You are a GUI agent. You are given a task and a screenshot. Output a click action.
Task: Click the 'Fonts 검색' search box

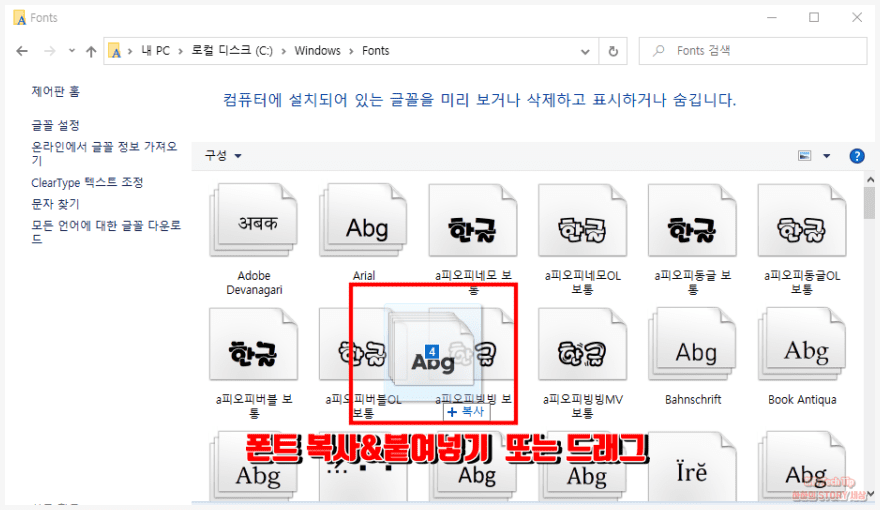click(753, 51)
